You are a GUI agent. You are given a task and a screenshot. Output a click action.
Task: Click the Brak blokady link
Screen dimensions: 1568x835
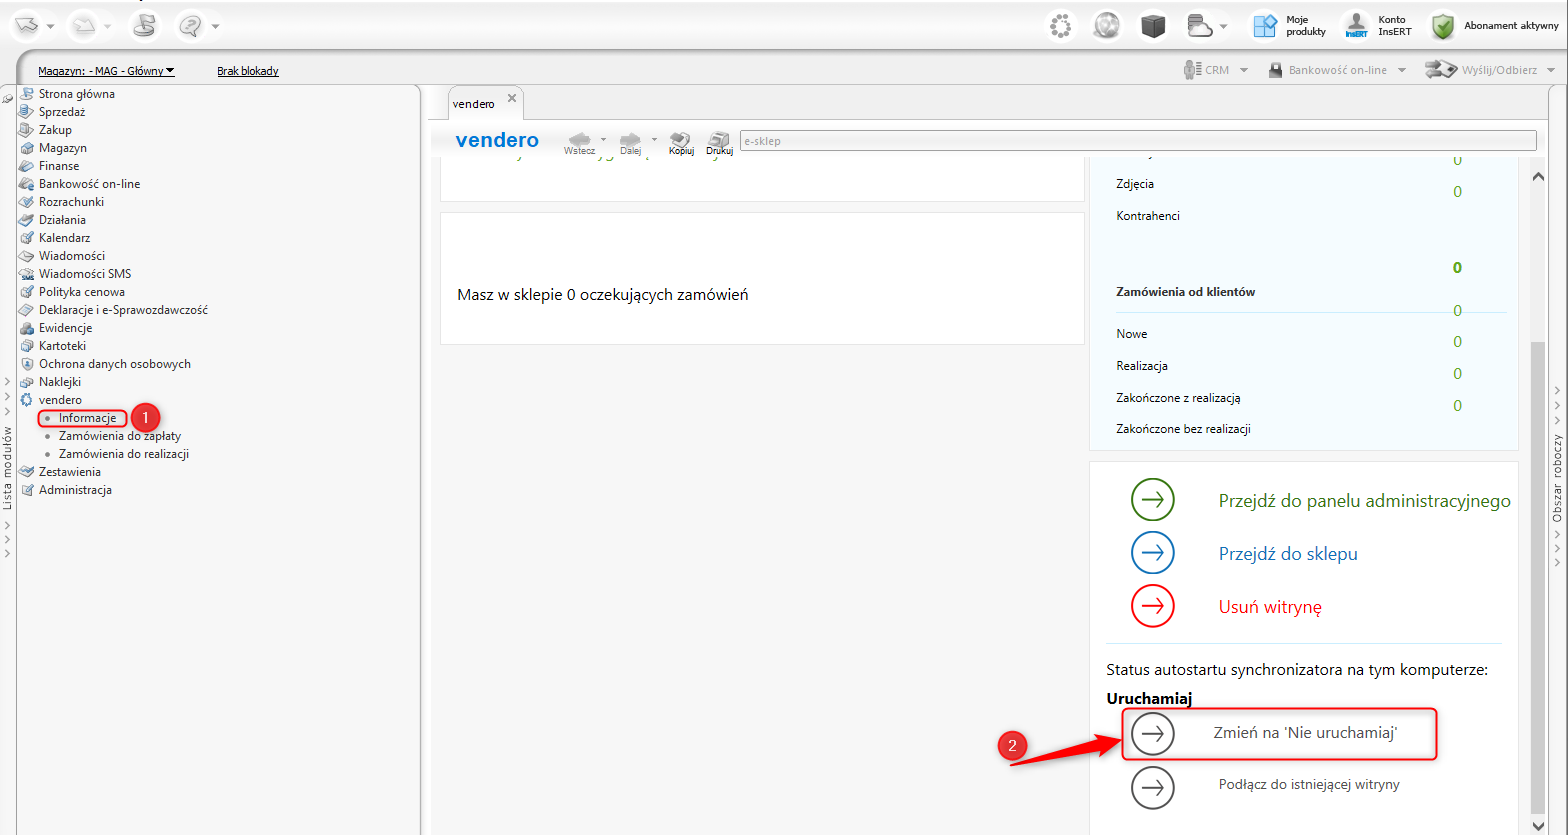[x=248, y=71]
